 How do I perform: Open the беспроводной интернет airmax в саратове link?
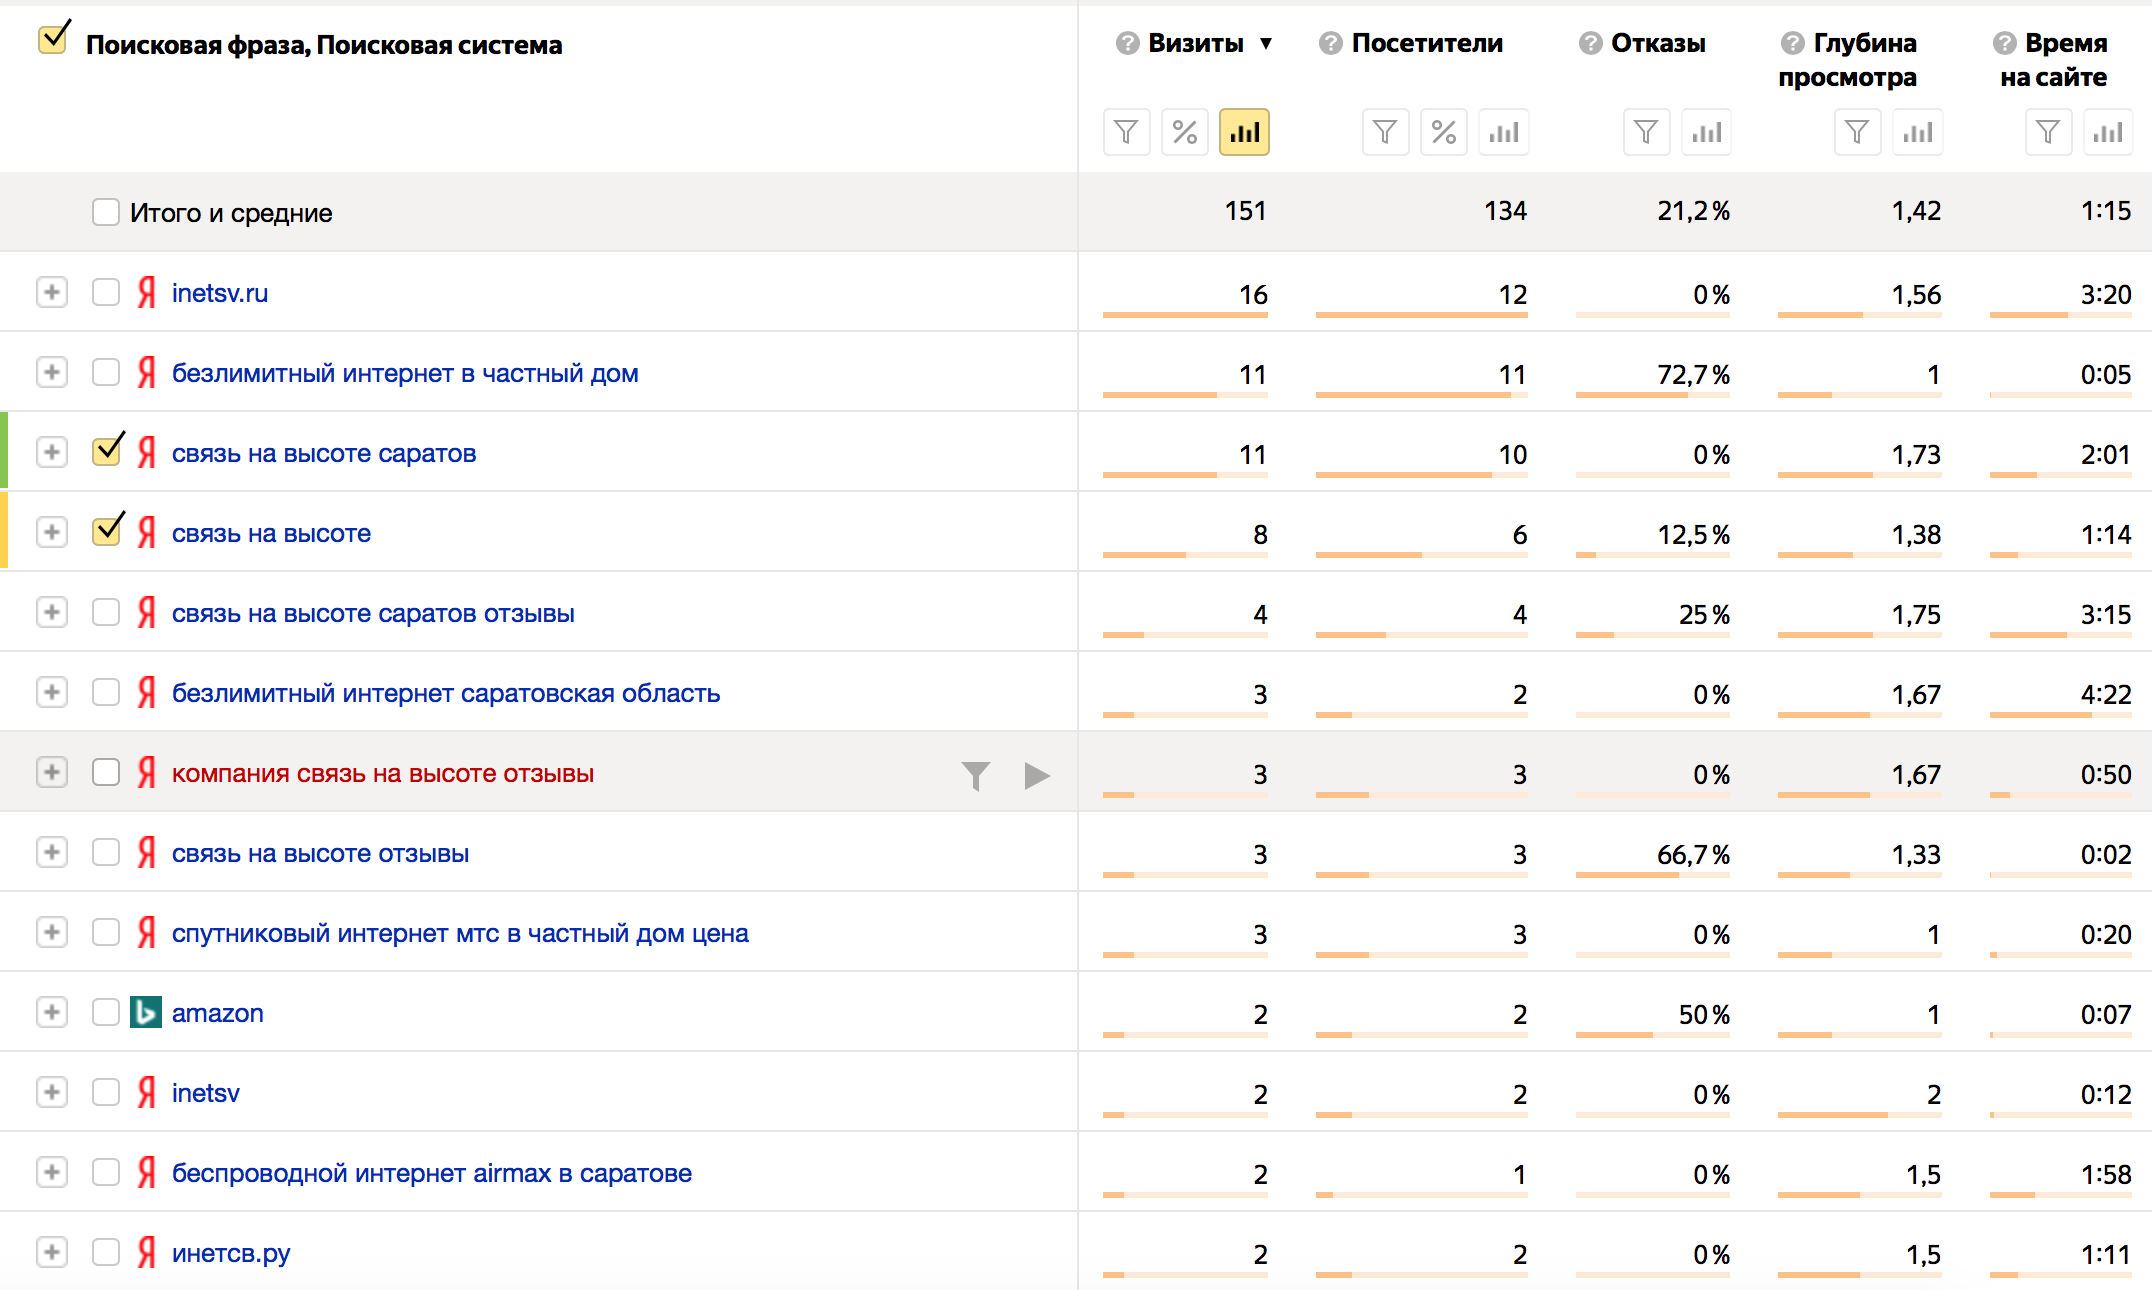pyautogui.click(x=431, y=1173)
